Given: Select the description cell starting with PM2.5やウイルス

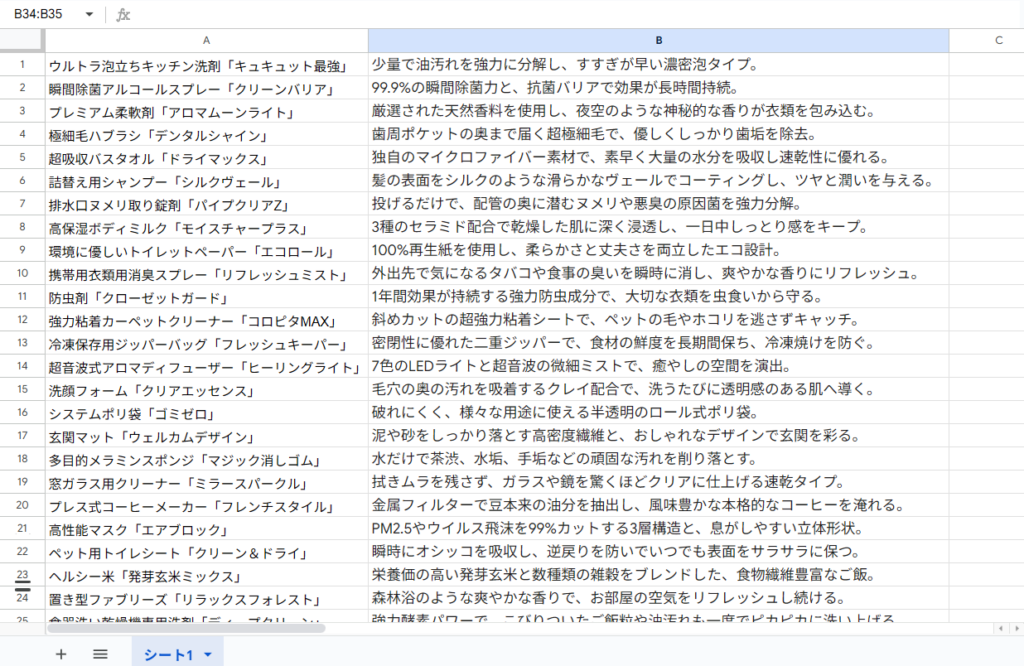Looking at the screenshot, I should point(658,528).
